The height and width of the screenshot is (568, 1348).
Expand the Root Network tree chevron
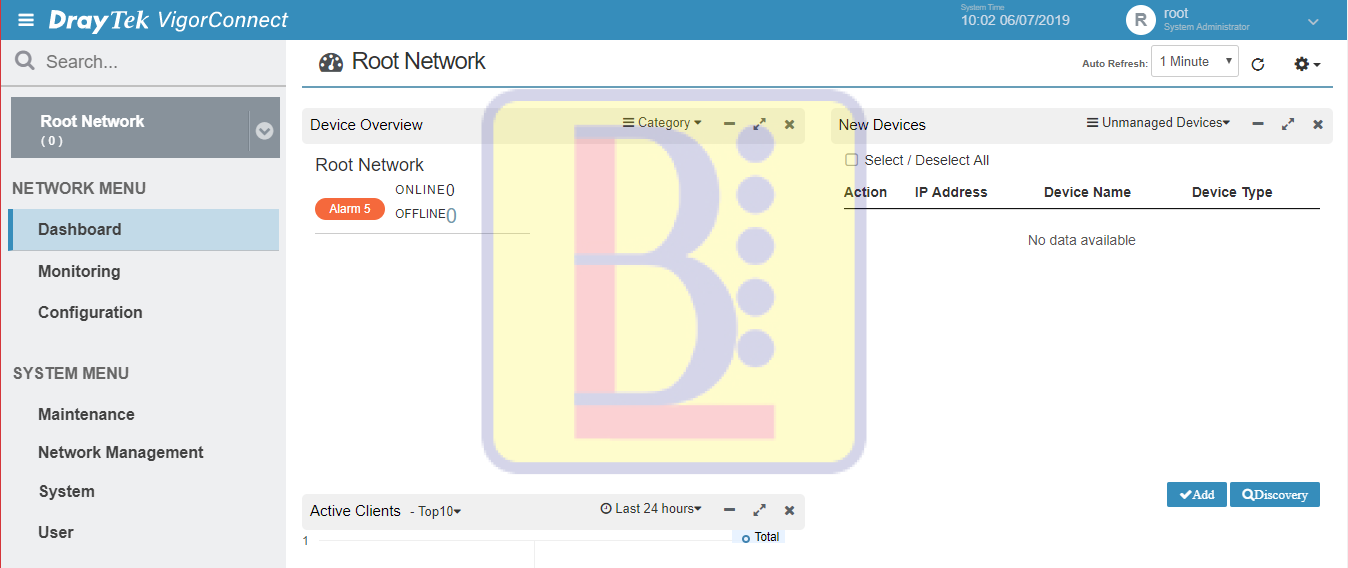click(x=264, y=130)
